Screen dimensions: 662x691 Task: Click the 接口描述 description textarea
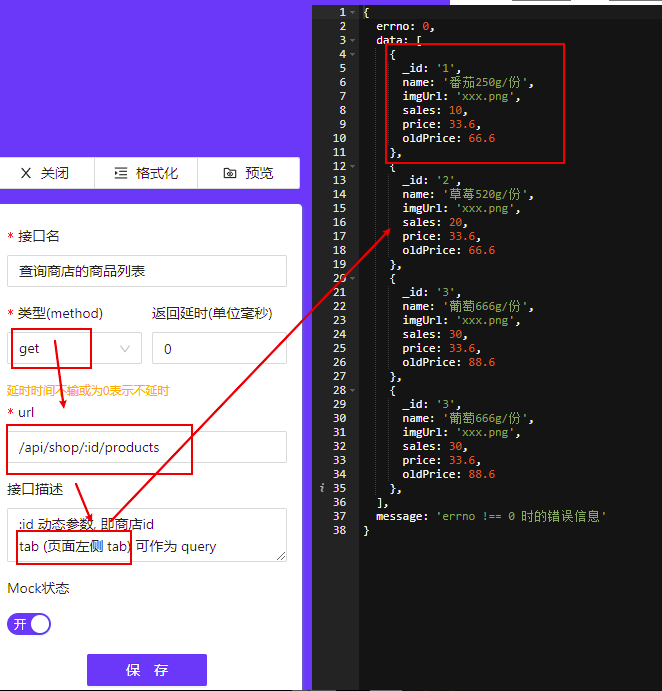coord(147,535)
